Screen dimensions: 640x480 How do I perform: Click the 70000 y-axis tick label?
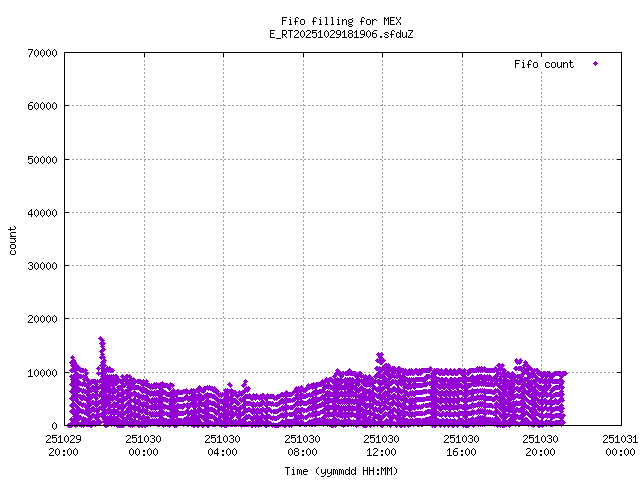38,53
